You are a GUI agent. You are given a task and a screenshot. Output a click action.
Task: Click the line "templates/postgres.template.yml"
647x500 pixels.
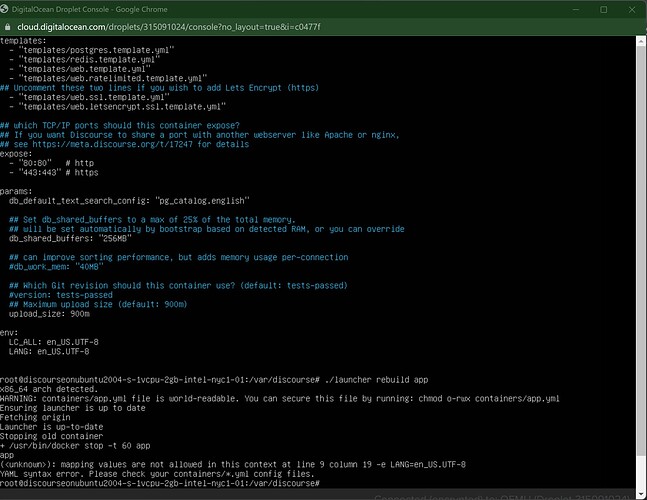(92, 50)
